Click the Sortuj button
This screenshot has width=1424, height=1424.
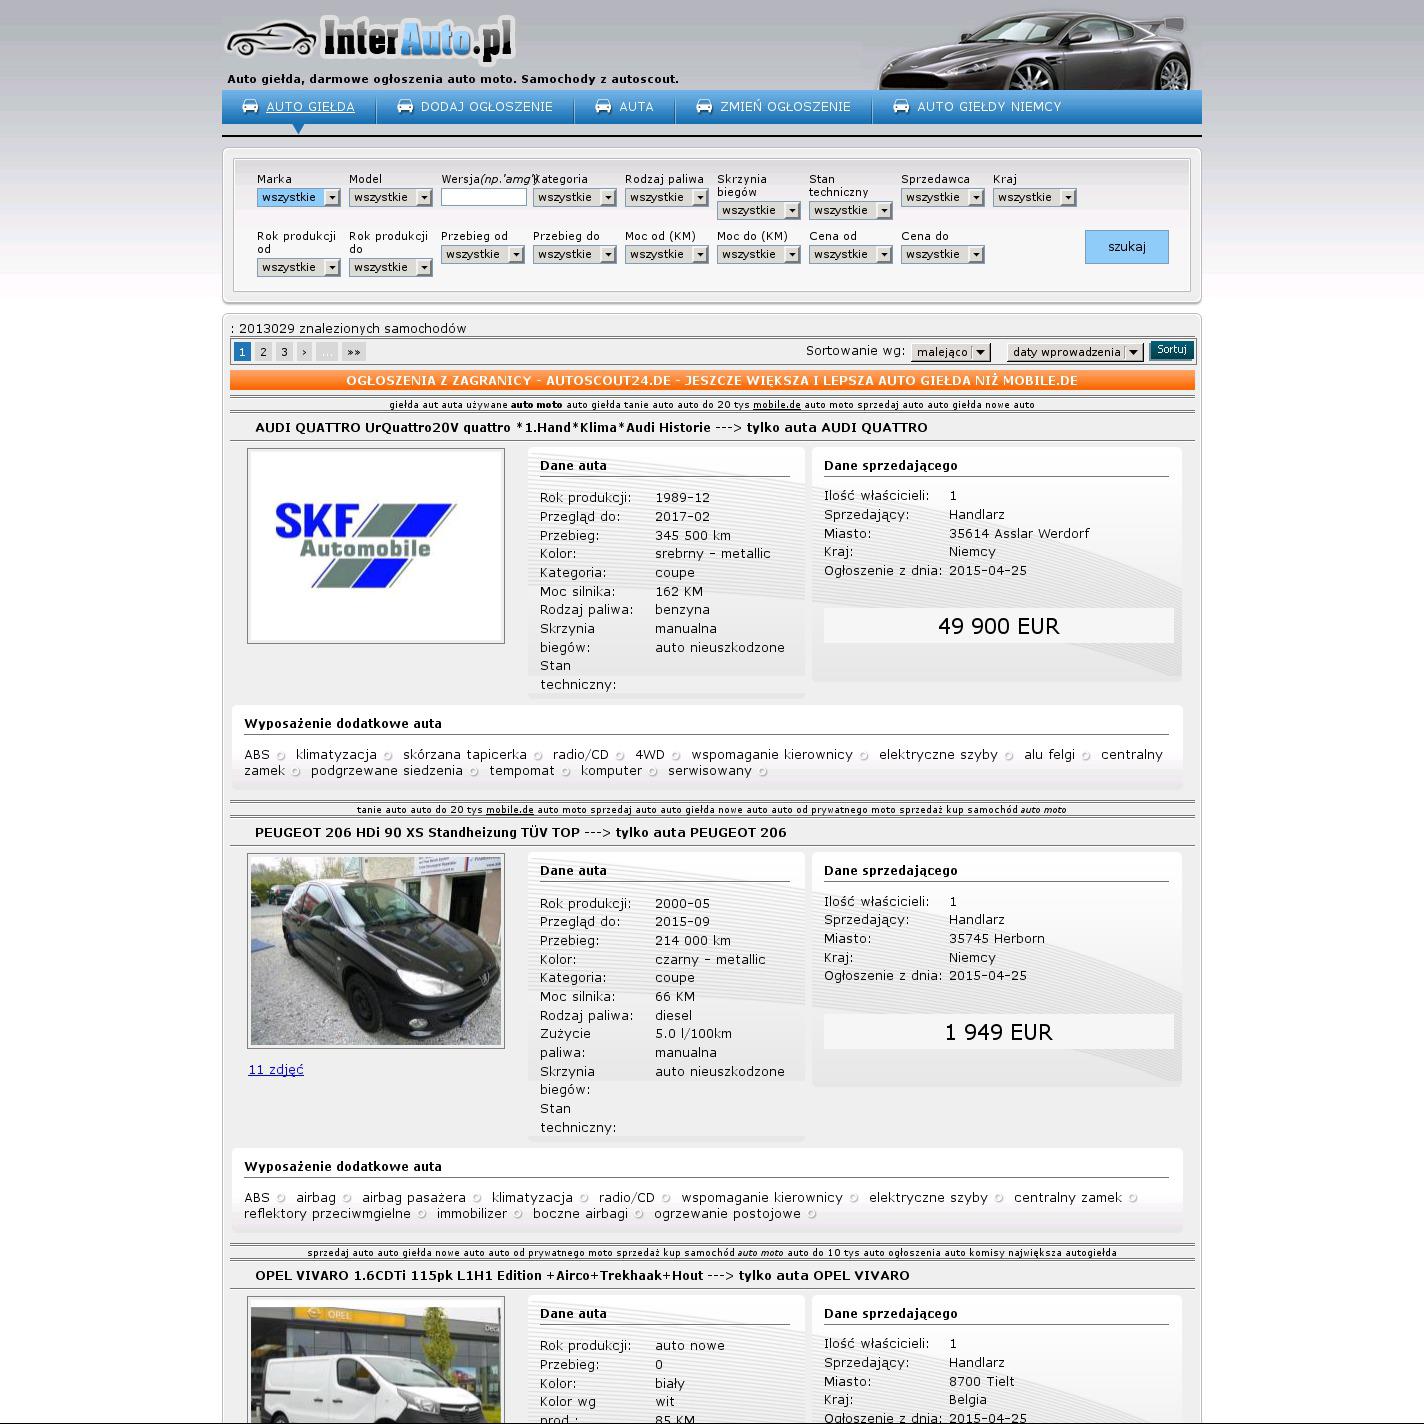click(x=1172, y=350)
